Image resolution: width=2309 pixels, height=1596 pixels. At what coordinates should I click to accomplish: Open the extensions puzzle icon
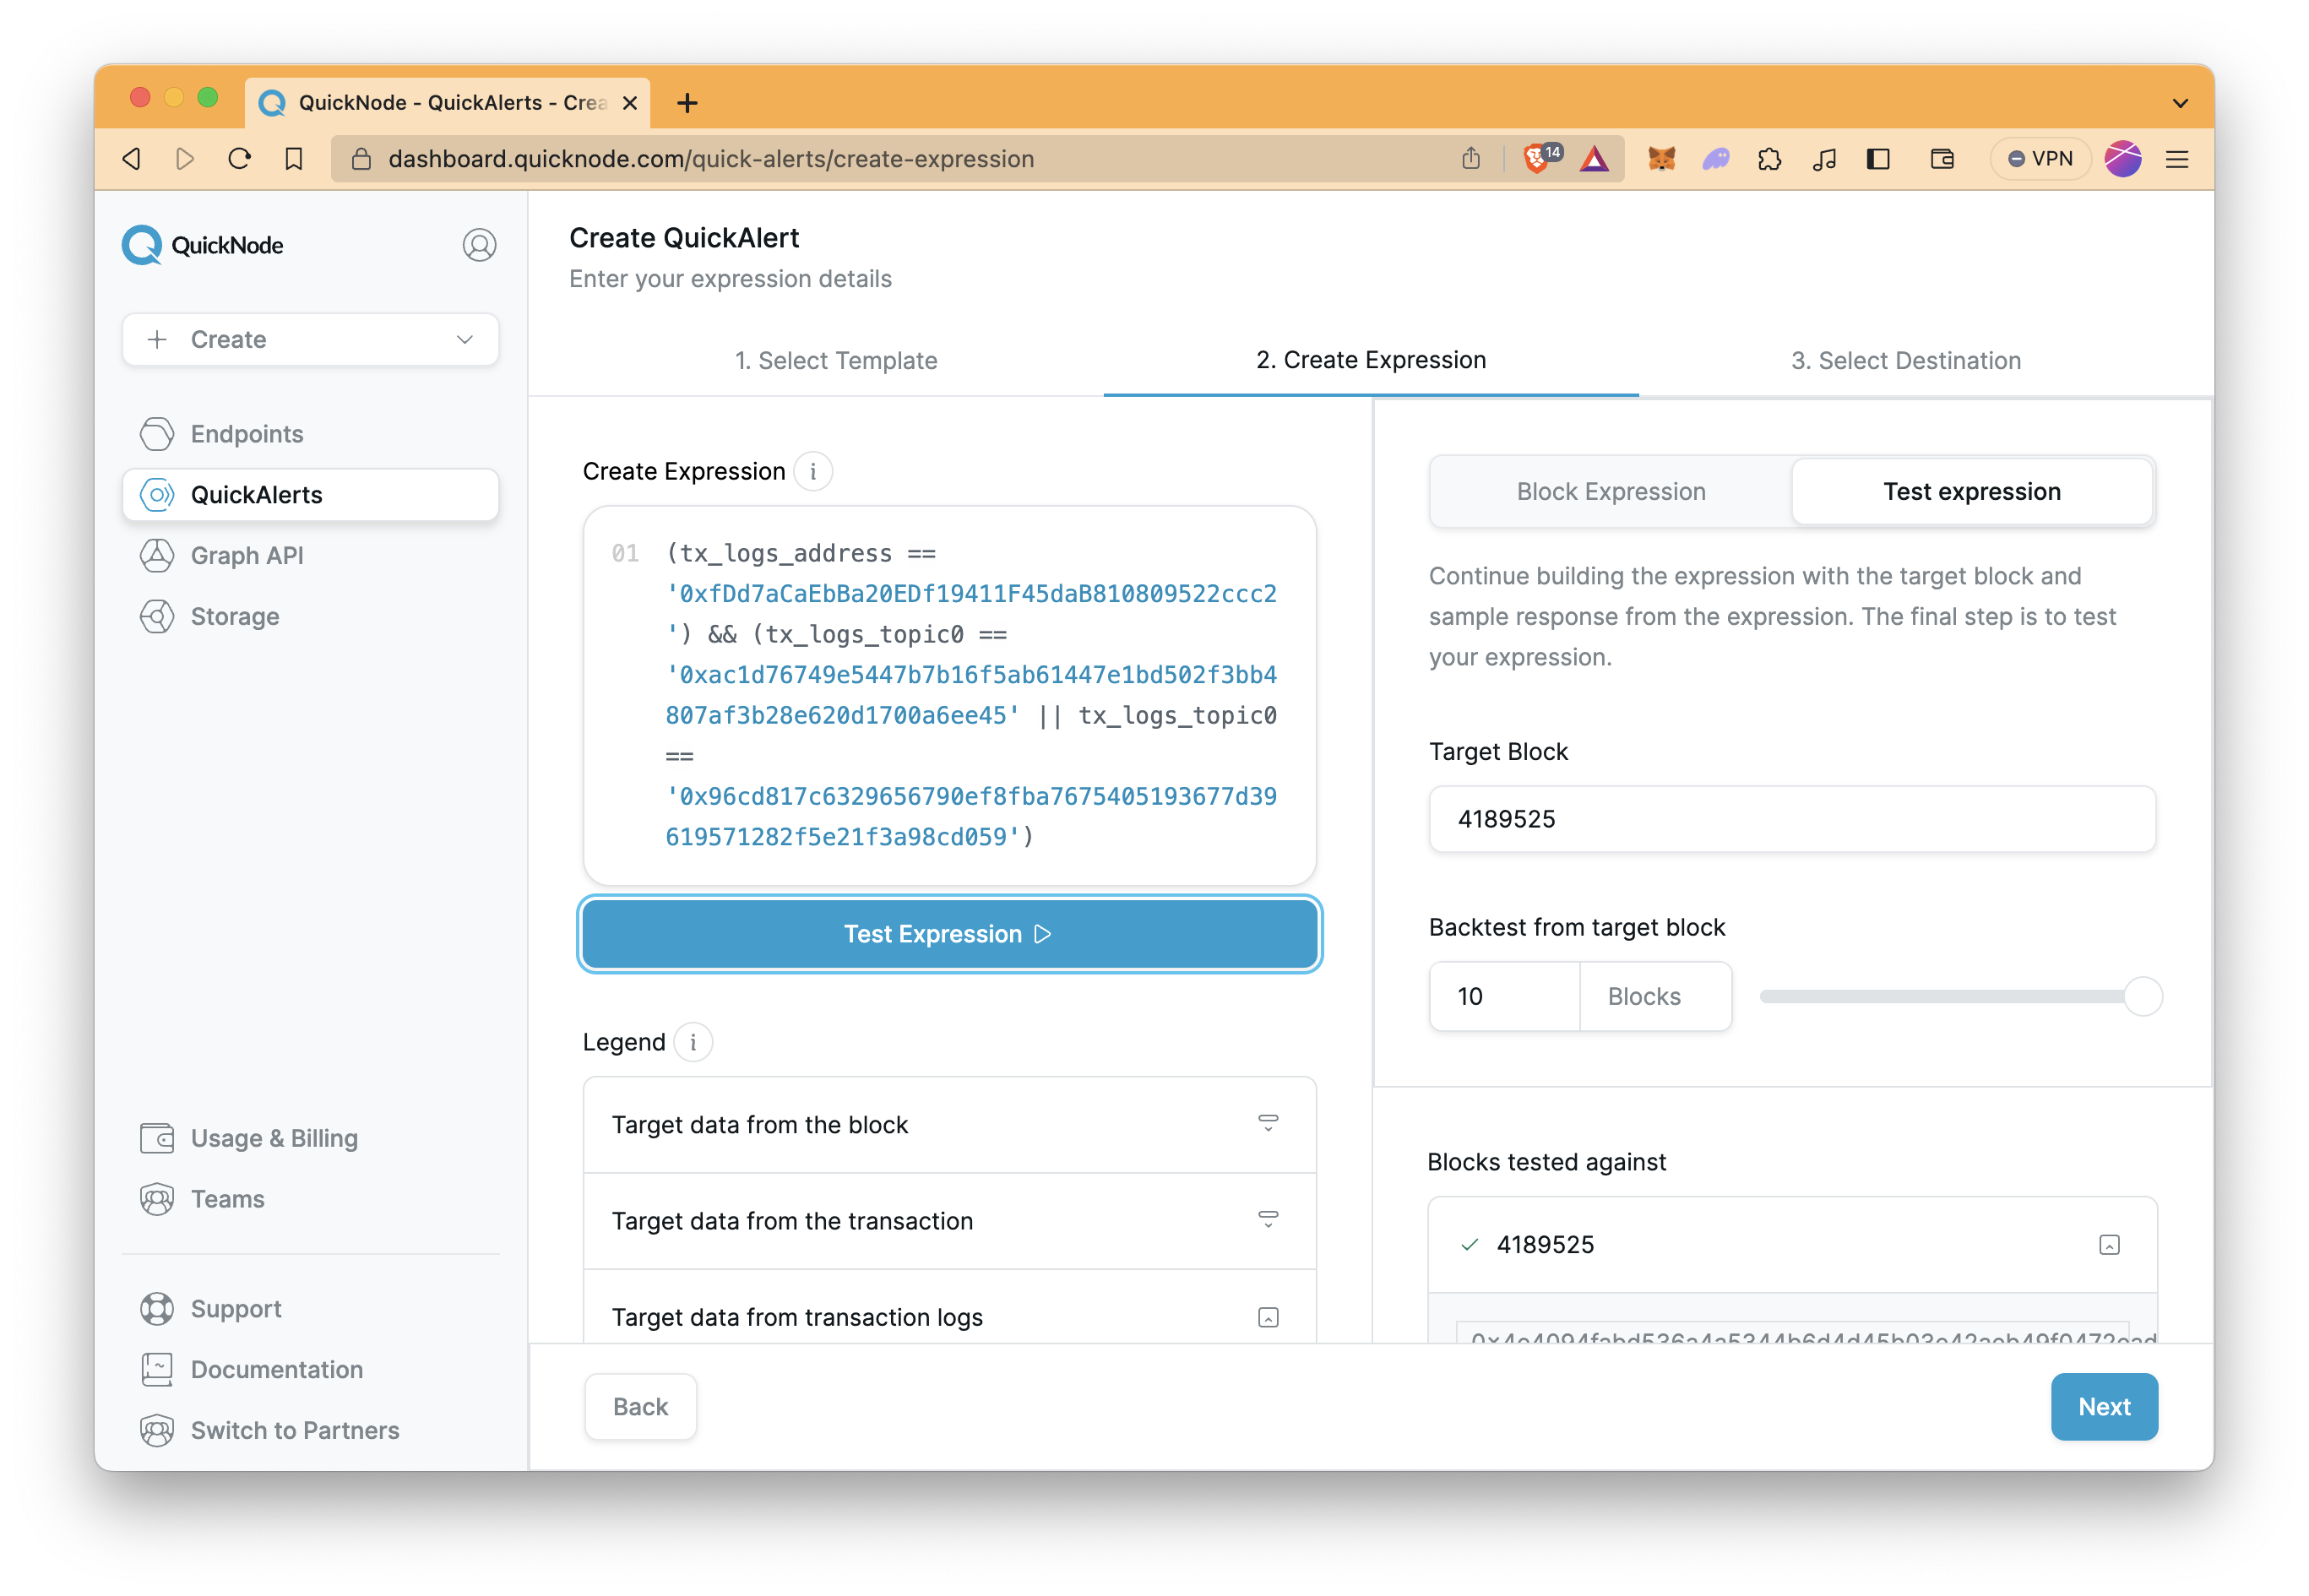pos(1770,159)
